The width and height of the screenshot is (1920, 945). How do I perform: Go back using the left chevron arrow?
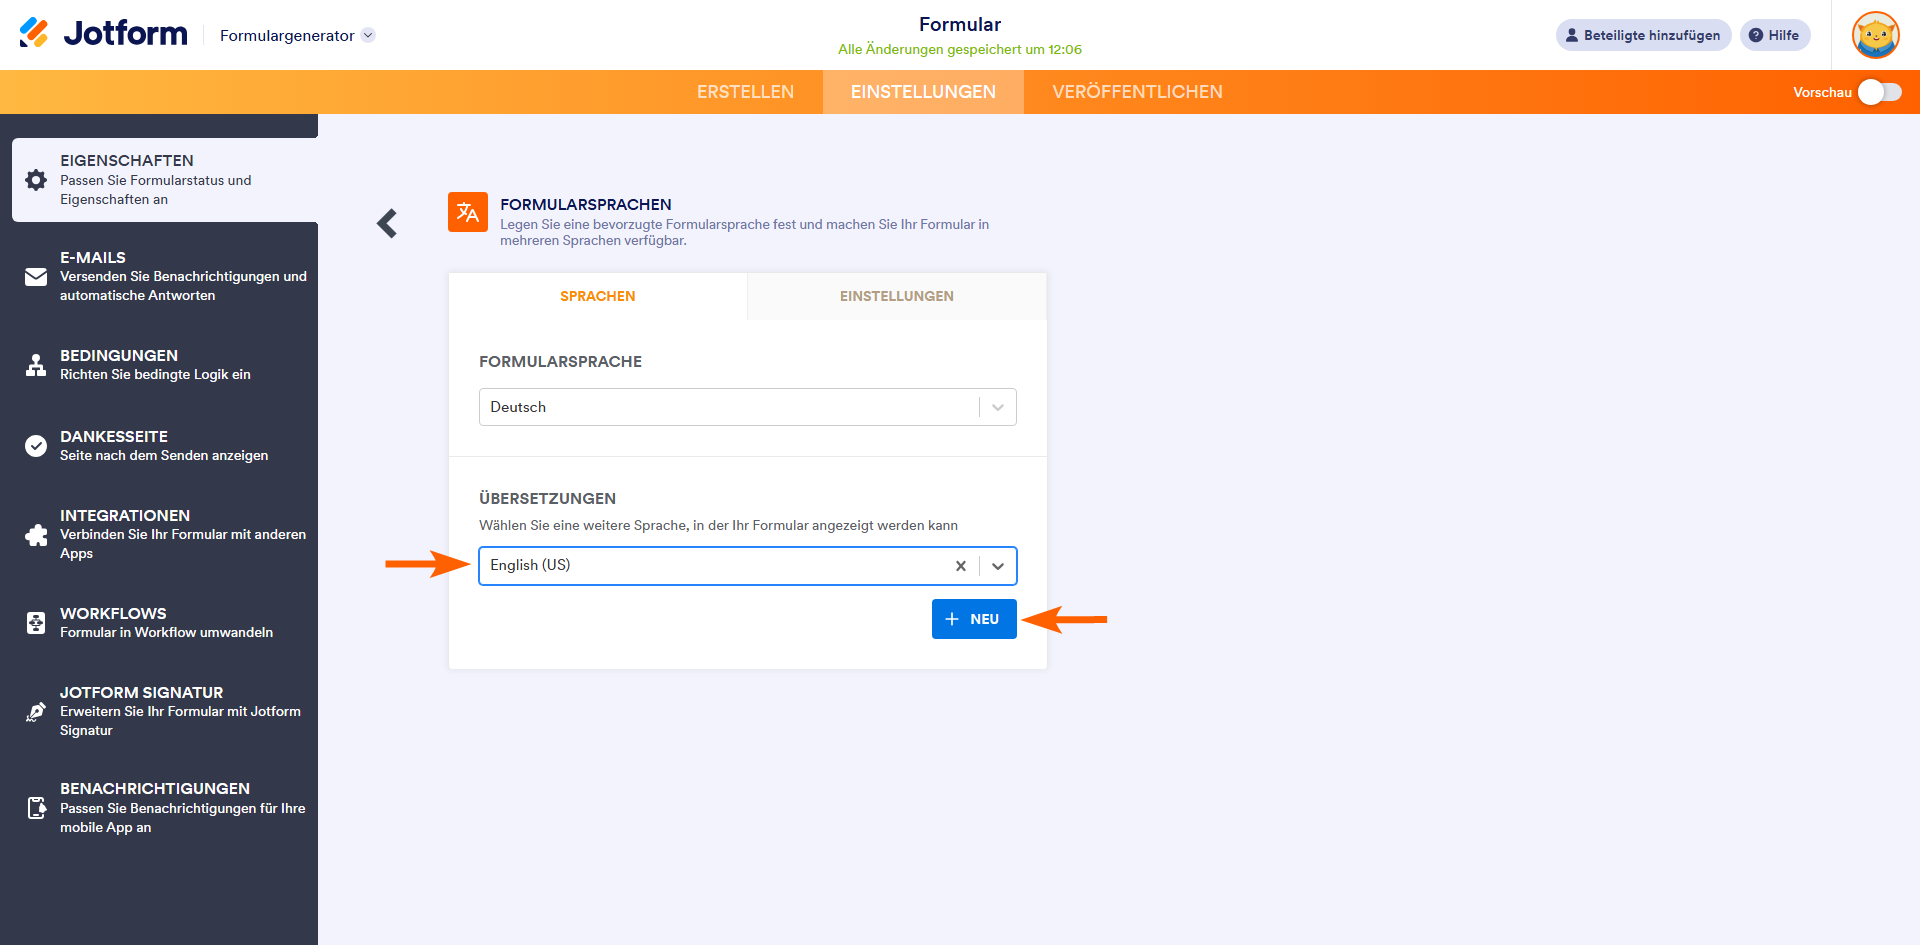(x=387, y=223)
